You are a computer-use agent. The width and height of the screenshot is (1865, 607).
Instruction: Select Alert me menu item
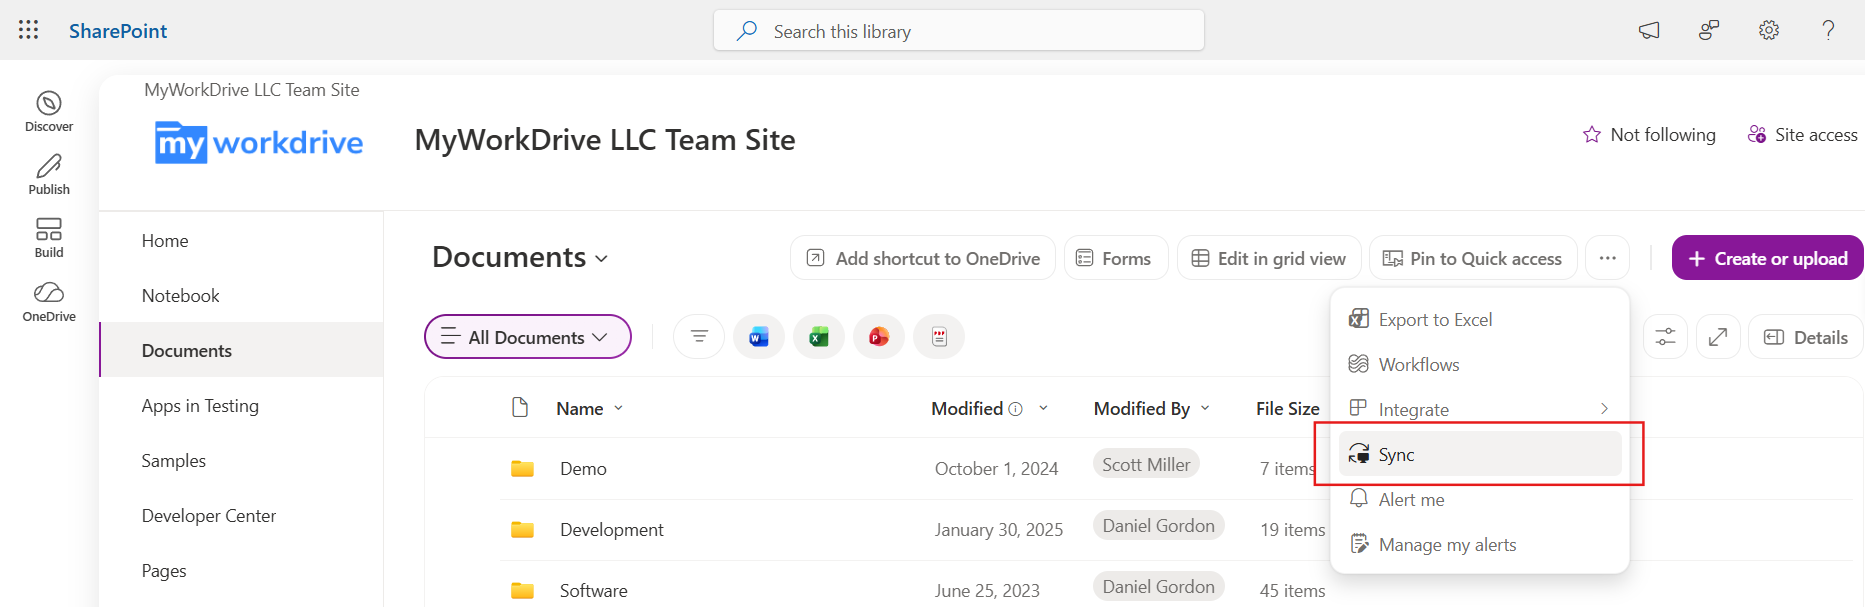[1480, 500]
